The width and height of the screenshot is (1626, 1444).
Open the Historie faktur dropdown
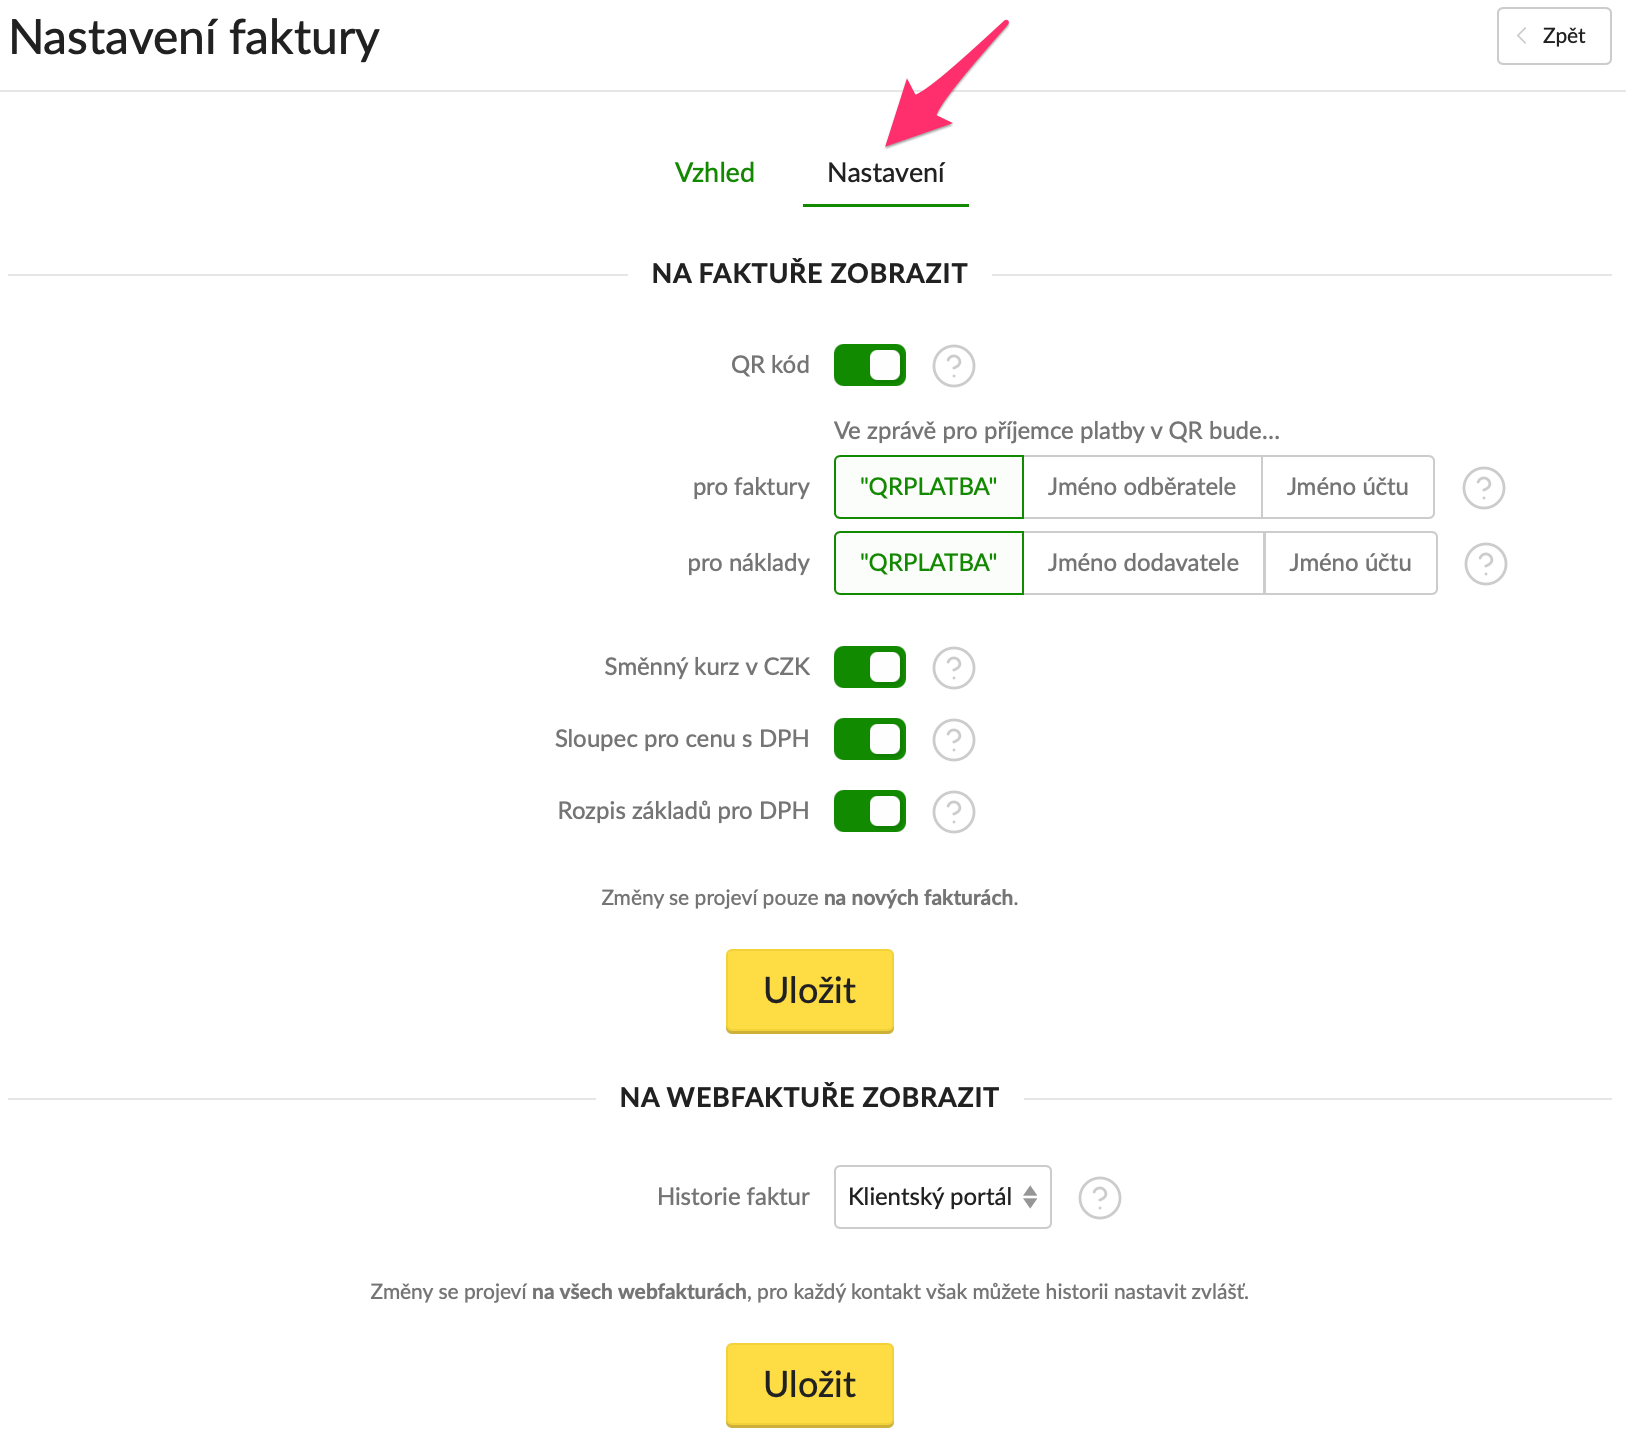(x=942, y=1197)
